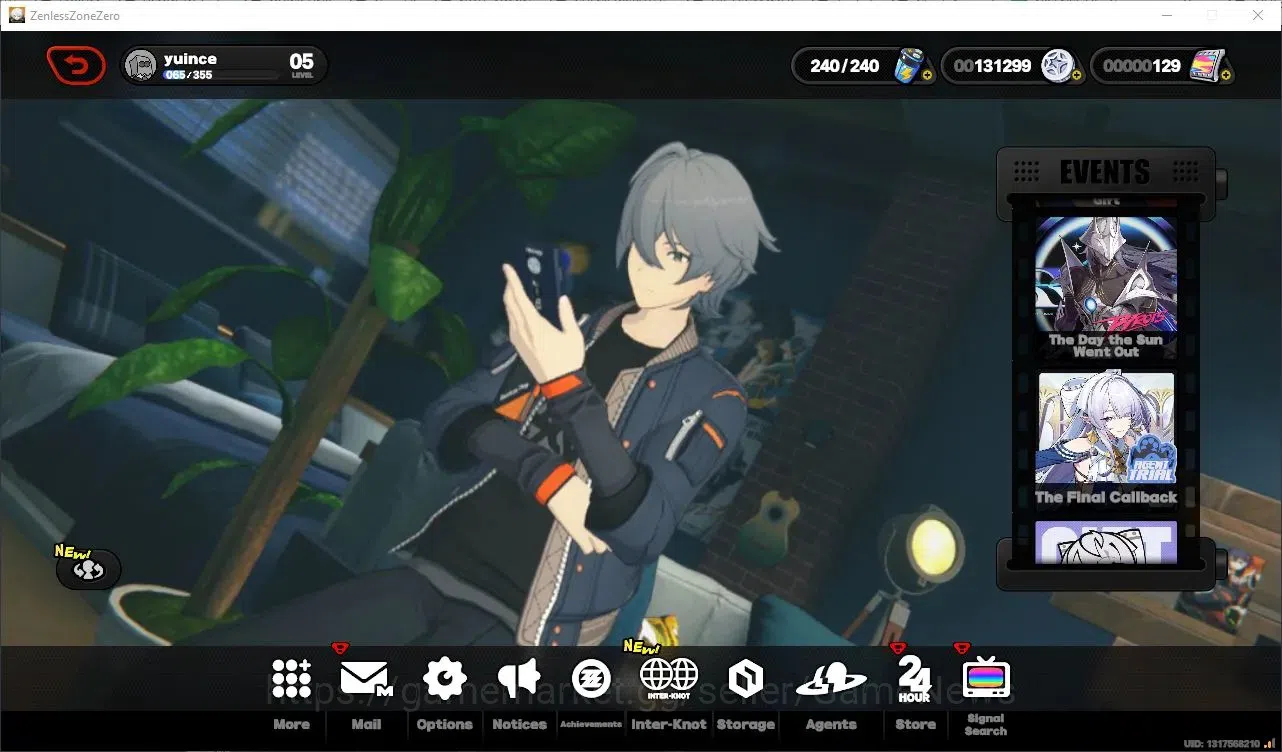
Task: Close the ZenlessZoneZero window
Action: [x=1258, y=15]
